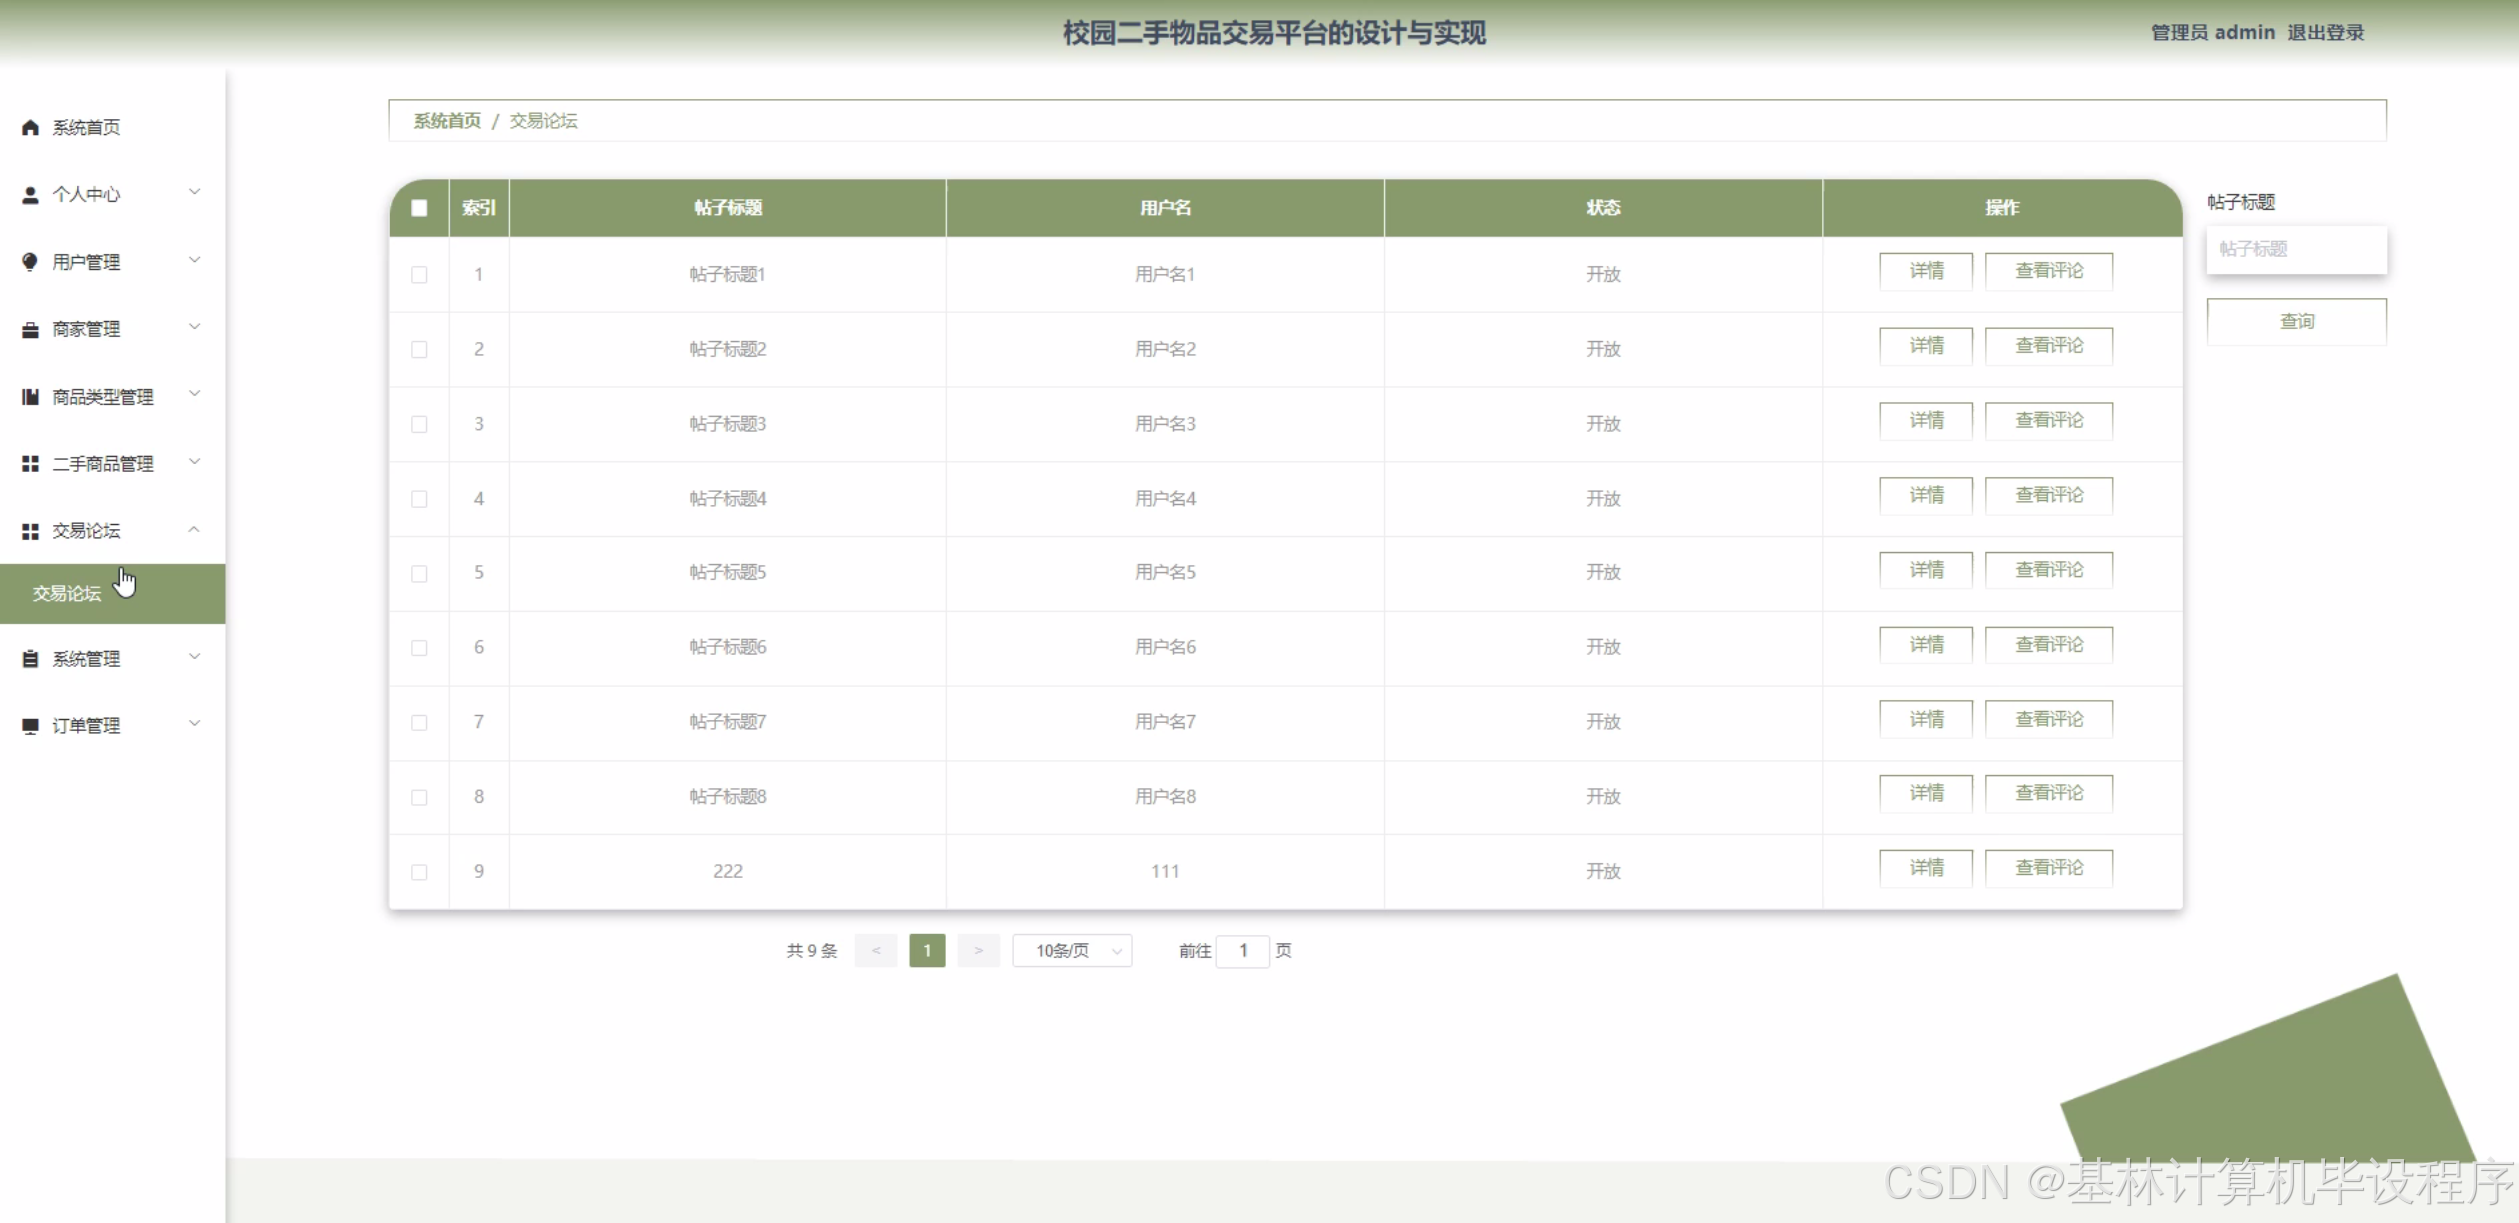Click 详情 button for 帖子标题3
The width and height of the screenshot is (2519, 1223).
pyautogui.click(x=1926, y=421)
